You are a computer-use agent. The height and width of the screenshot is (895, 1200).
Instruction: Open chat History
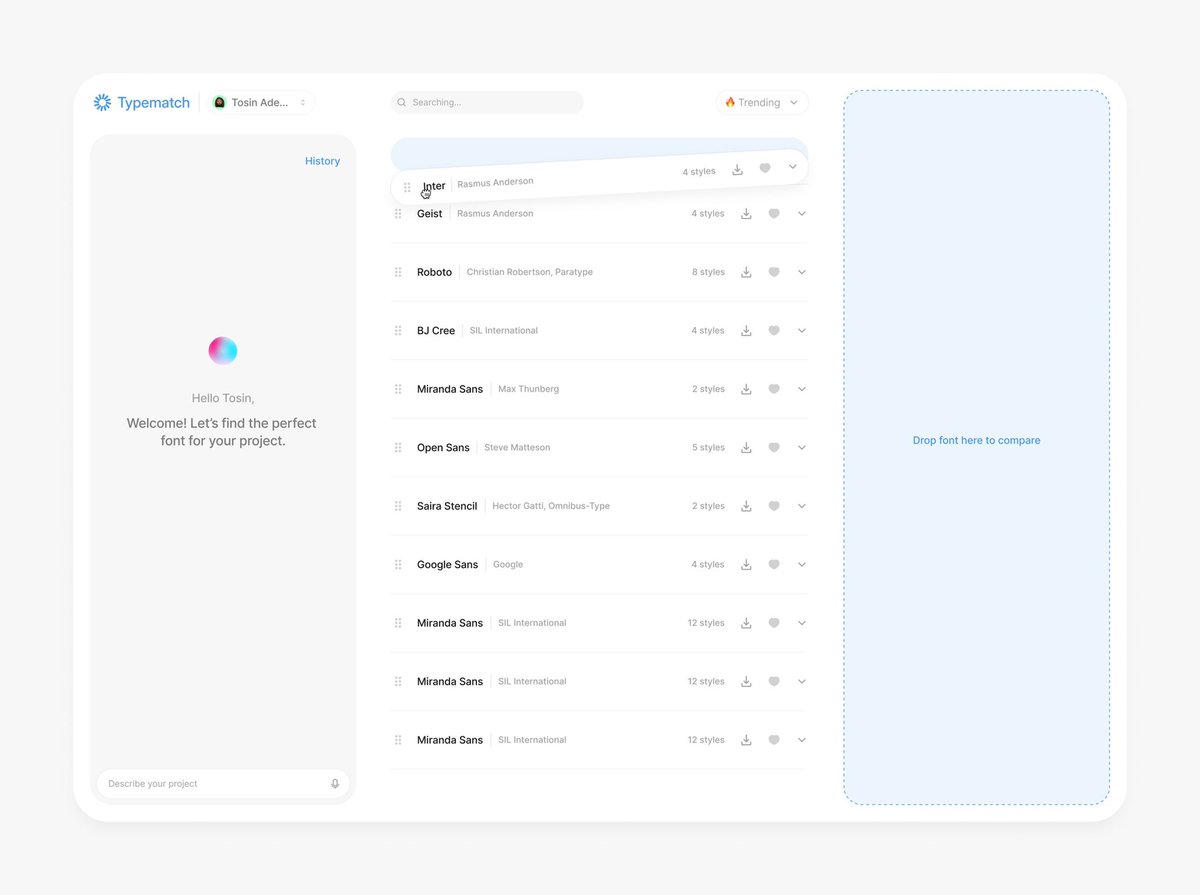click(x=322, y=161)
